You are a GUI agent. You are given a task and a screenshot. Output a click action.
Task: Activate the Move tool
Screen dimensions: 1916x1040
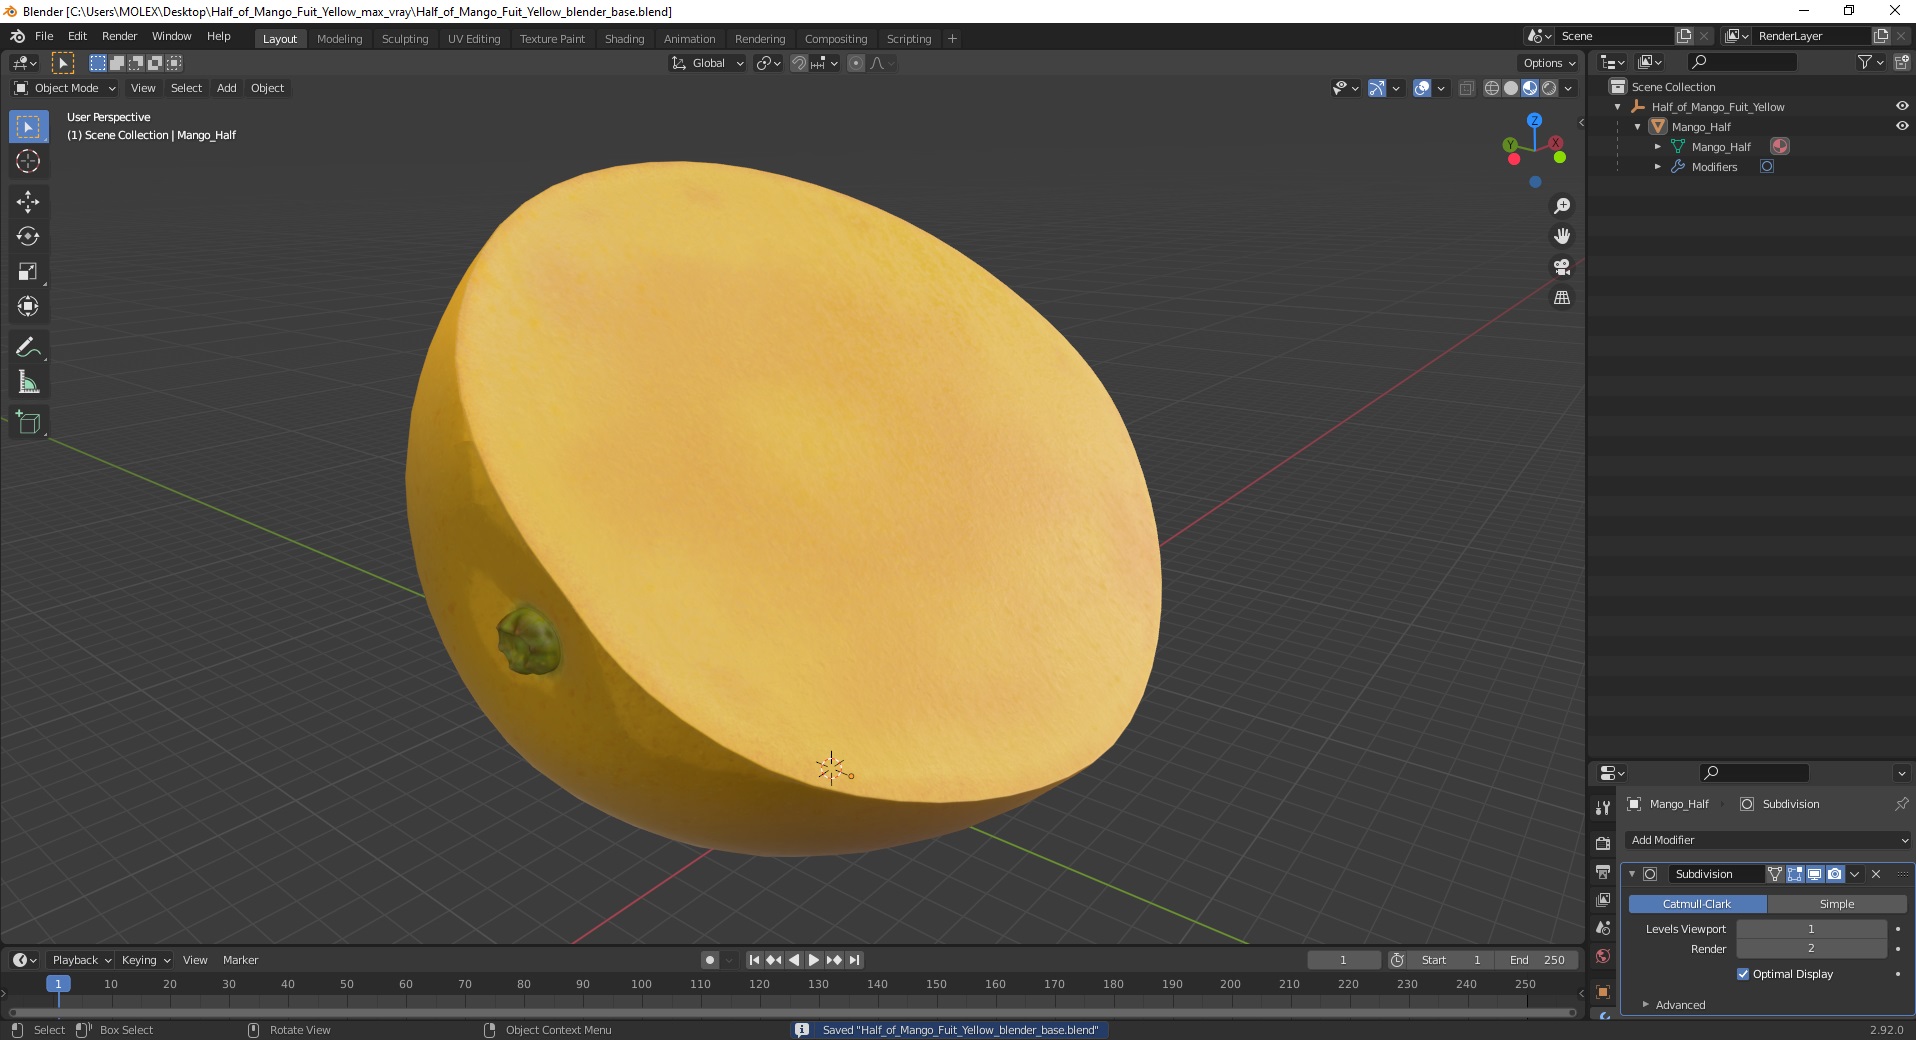(28, 201)
